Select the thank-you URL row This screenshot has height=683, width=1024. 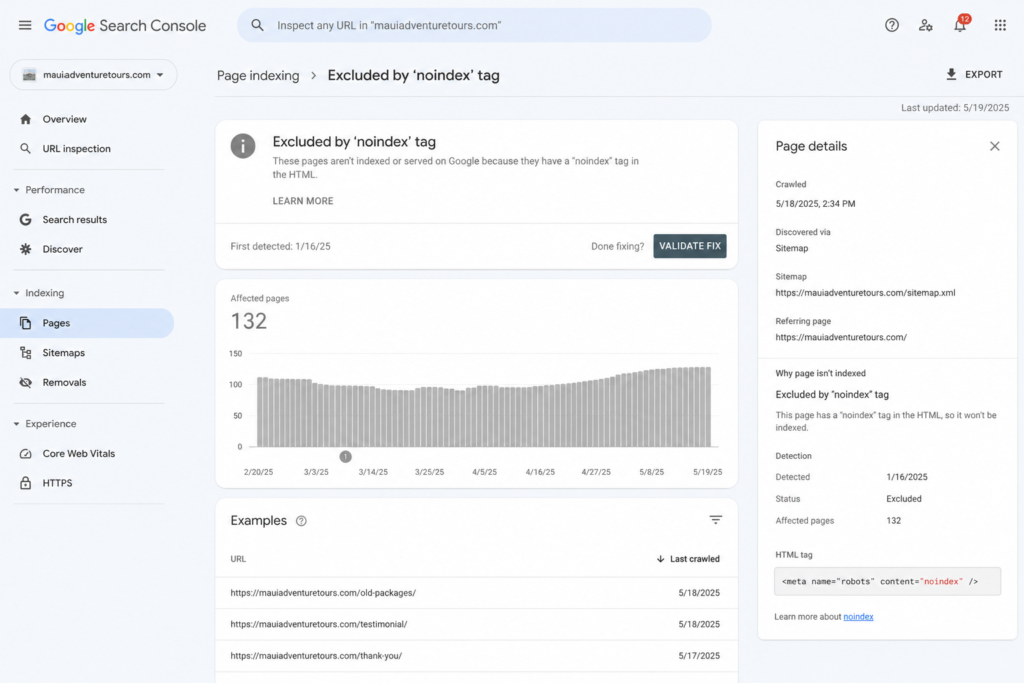[477, 656]
